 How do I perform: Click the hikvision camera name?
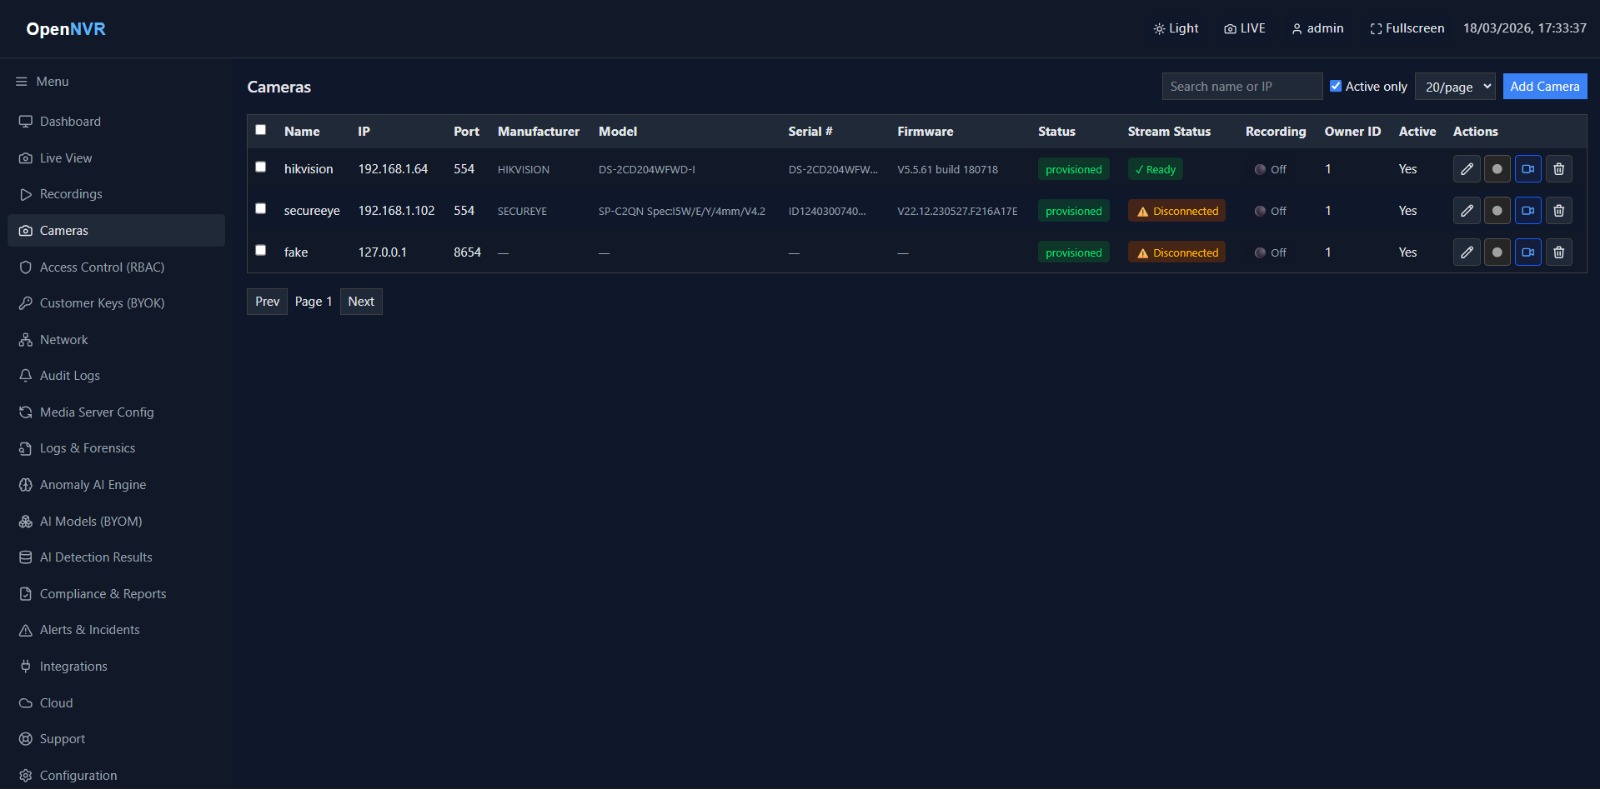point(308,169)
